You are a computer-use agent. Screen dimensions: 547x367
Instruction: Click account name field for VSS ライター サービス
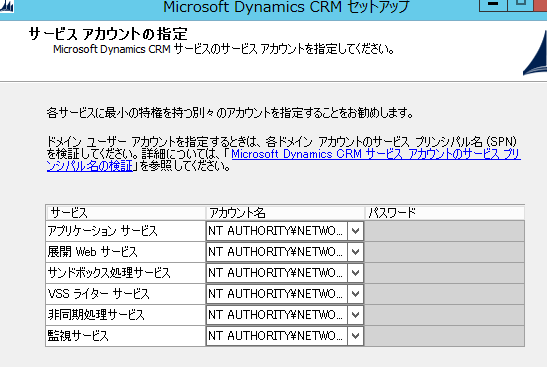pos(277,294)
